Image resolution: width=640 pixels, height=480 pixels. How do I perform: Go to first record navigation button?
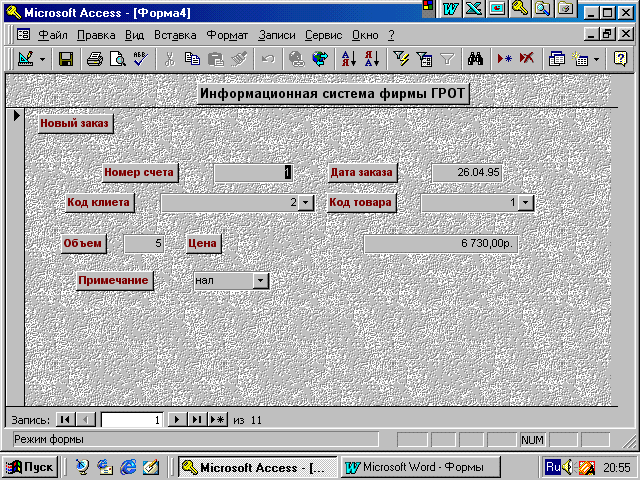pyautogui.click(x=65, y=420)
